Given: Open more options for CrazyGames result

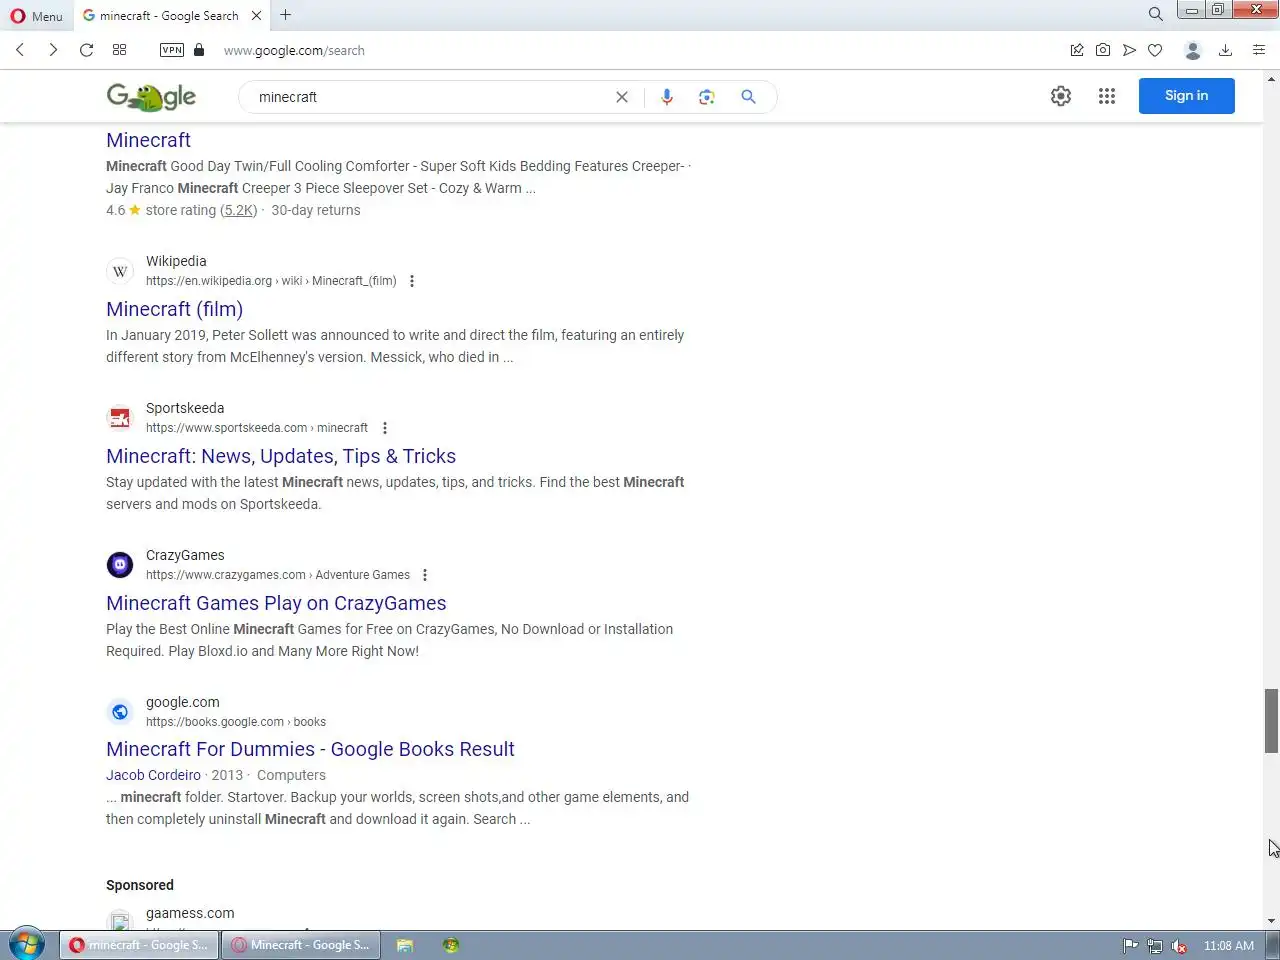Looking at the screenshot, I should pos(425,575).
